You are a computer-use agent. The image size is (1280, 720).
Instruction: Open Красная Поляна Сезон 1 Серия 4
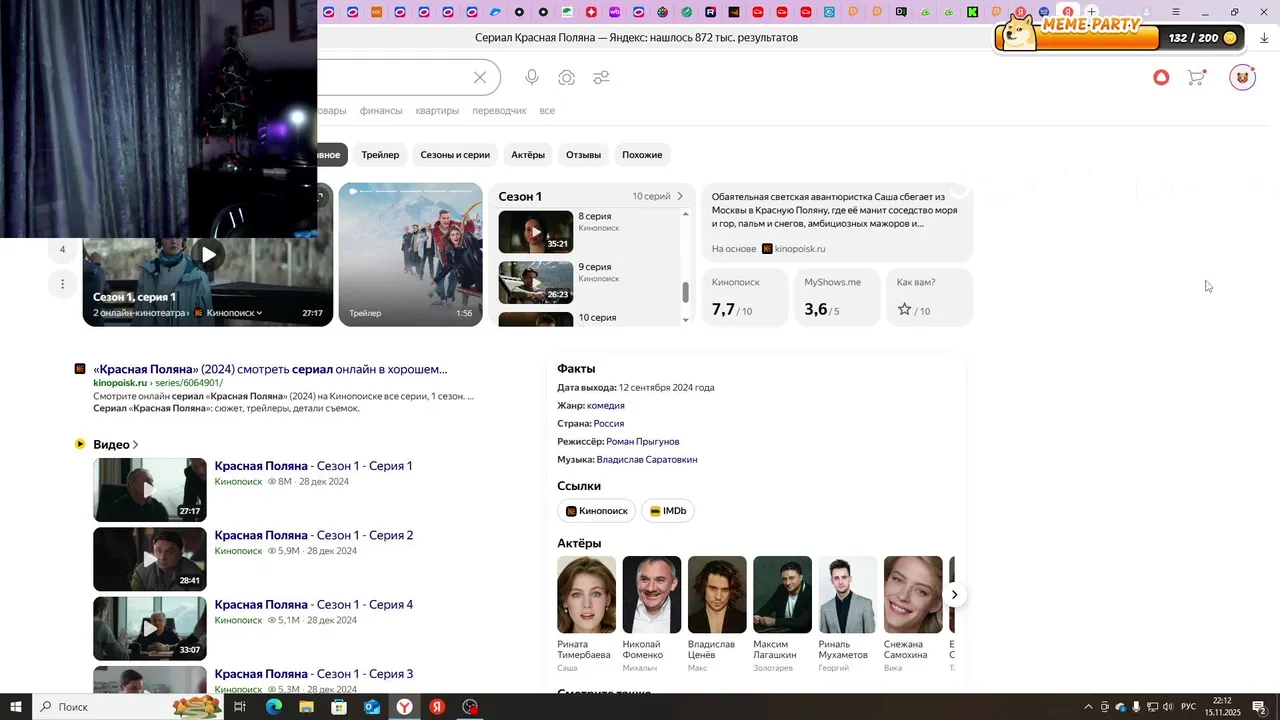314,604
